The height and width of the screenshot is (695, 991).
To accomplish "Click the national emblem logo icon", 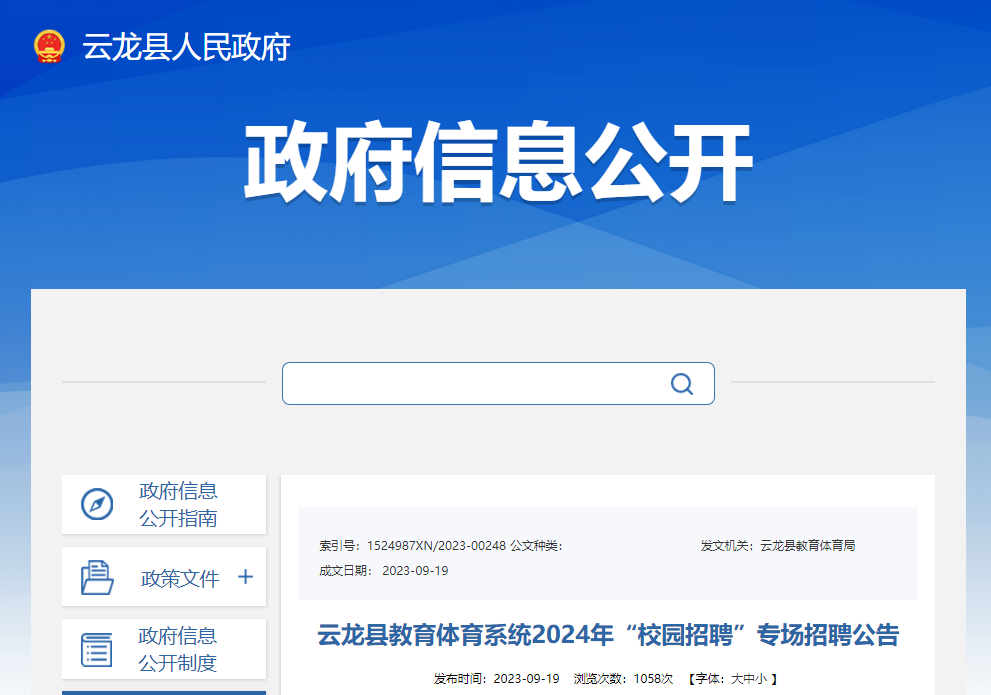I will pos(49,47).
